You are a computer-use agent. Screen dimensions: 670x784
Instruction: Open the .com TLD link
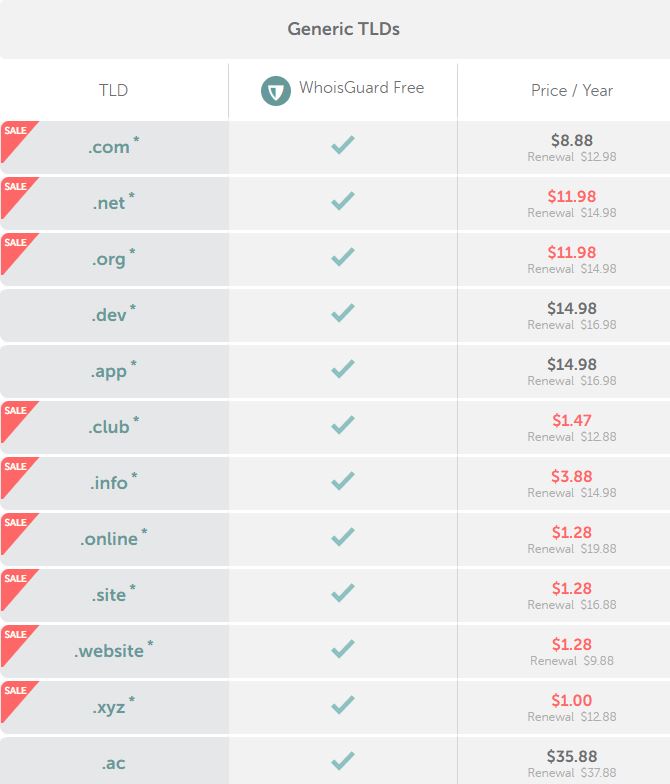coord(109,147)
